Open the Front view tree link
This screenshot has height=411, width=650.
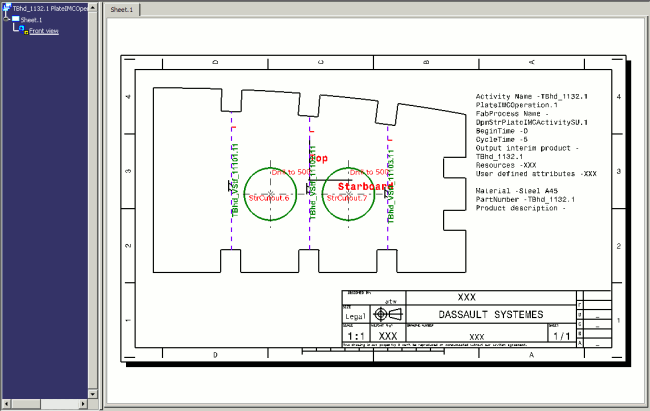pyautogui.click(x=44, y=32)
